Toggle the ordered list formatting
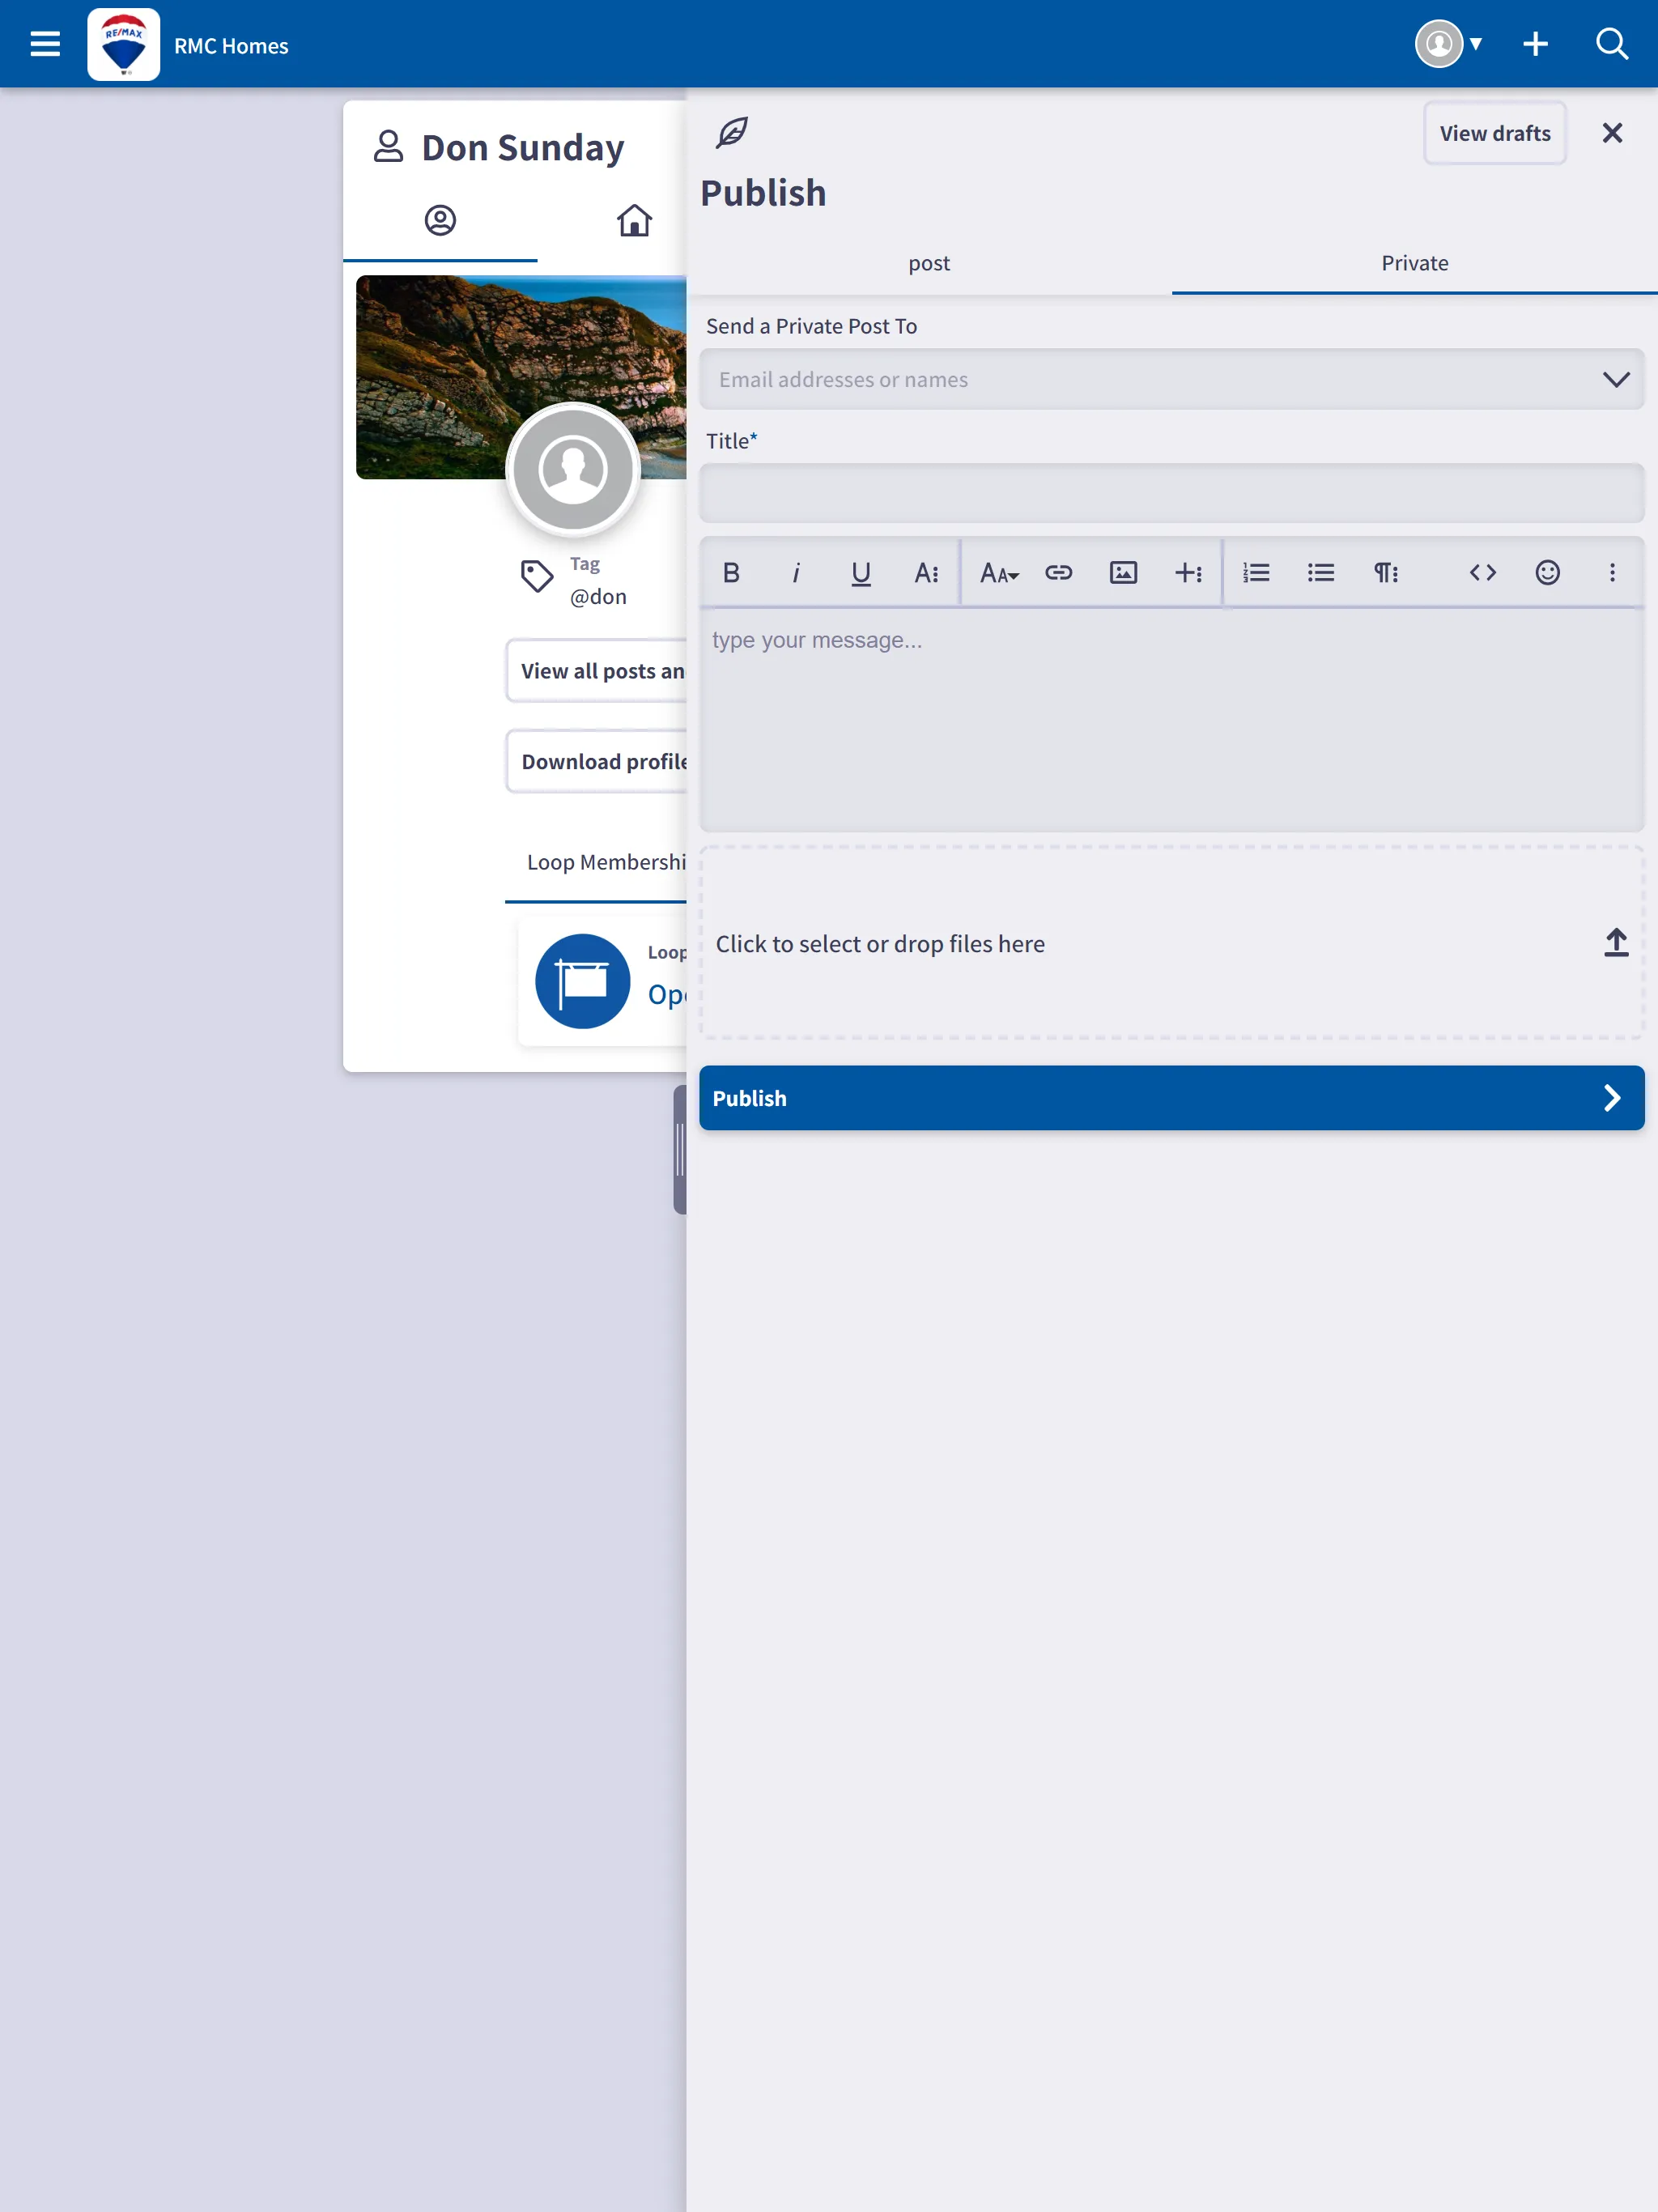 point(1256,572)
